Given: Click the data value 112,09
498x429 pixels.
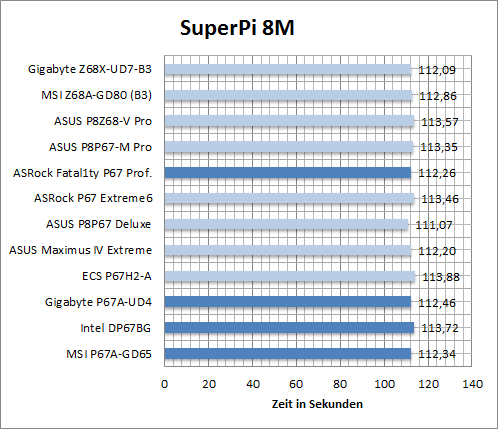Looking at the screenshot, I should pyautogui.click(x=437, y=70).
